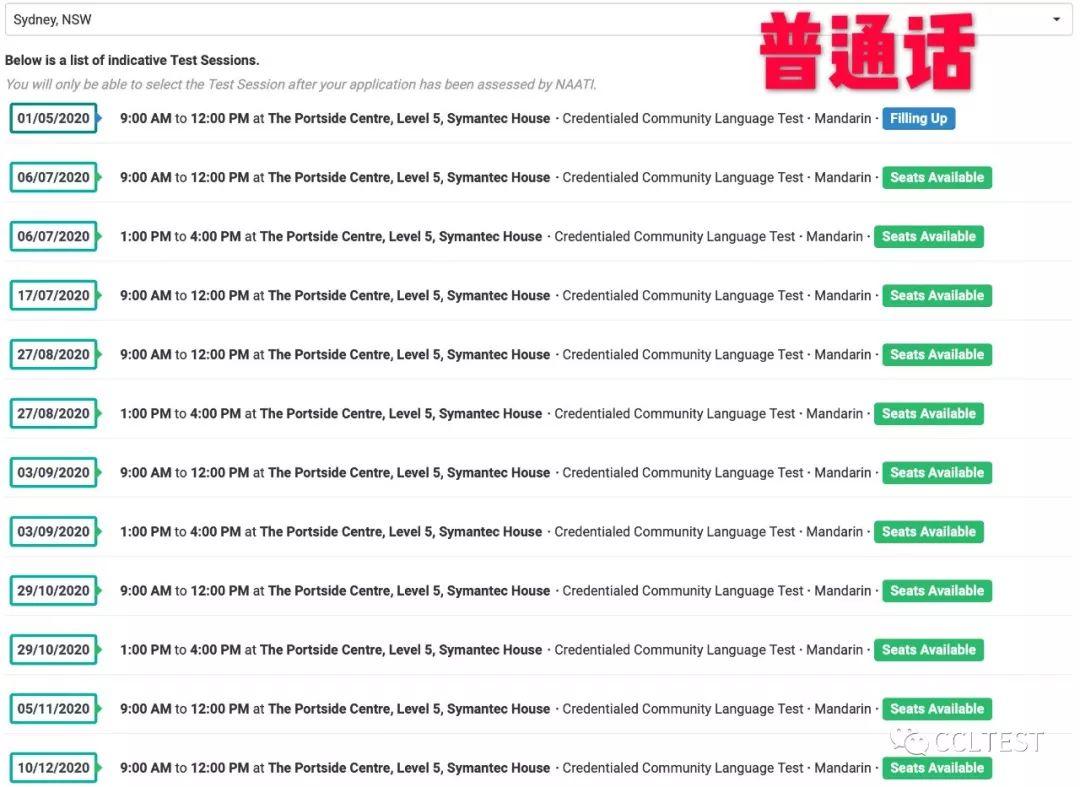Select the 10/12/2020 session date badge

point(54,768)
